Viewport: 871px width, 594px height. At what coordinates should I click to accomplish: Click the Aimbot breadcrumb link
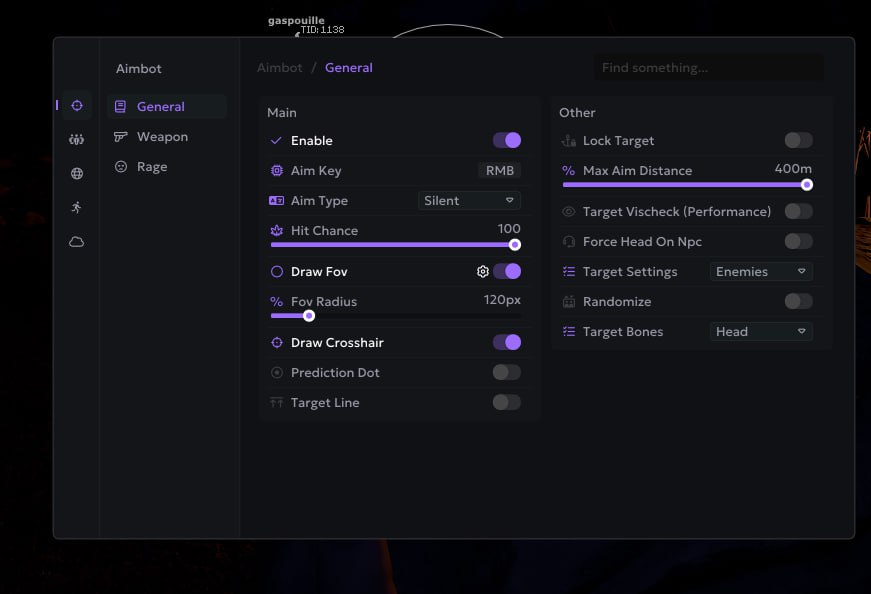[x=279, y=68]
